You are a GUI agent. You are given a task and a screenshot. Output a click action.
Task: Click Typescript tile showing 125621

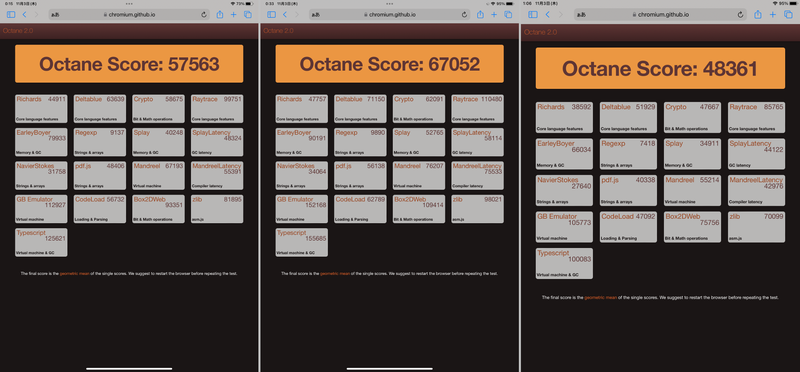[41, 242]
